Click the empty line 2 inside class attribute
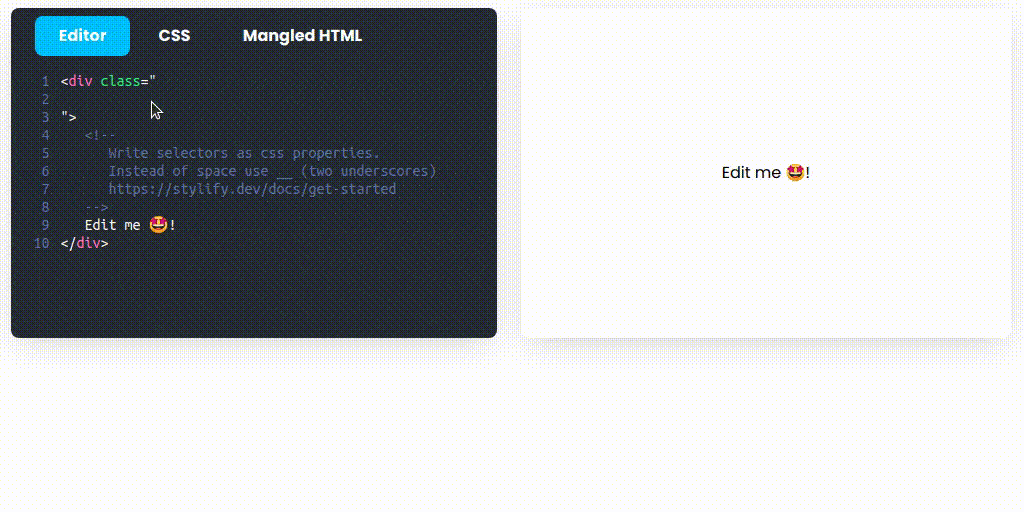 tap(261, 99)
